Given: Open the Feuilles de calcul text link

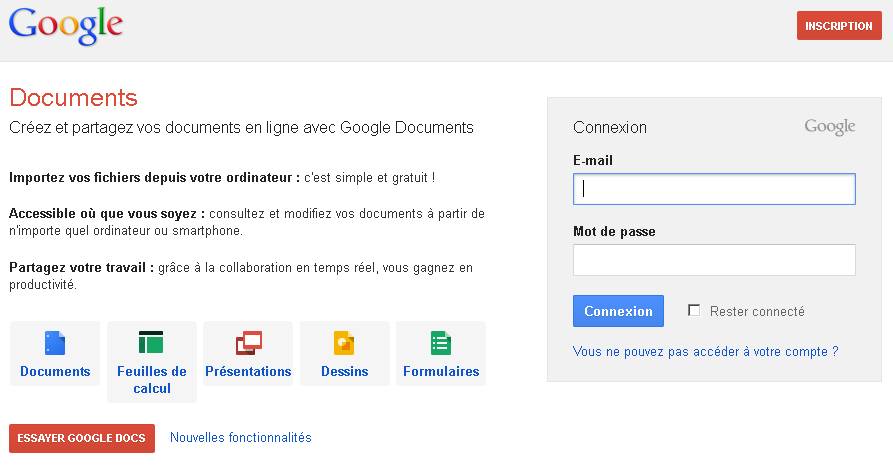Looking at the screenshot, I should (x=151, y=380).
